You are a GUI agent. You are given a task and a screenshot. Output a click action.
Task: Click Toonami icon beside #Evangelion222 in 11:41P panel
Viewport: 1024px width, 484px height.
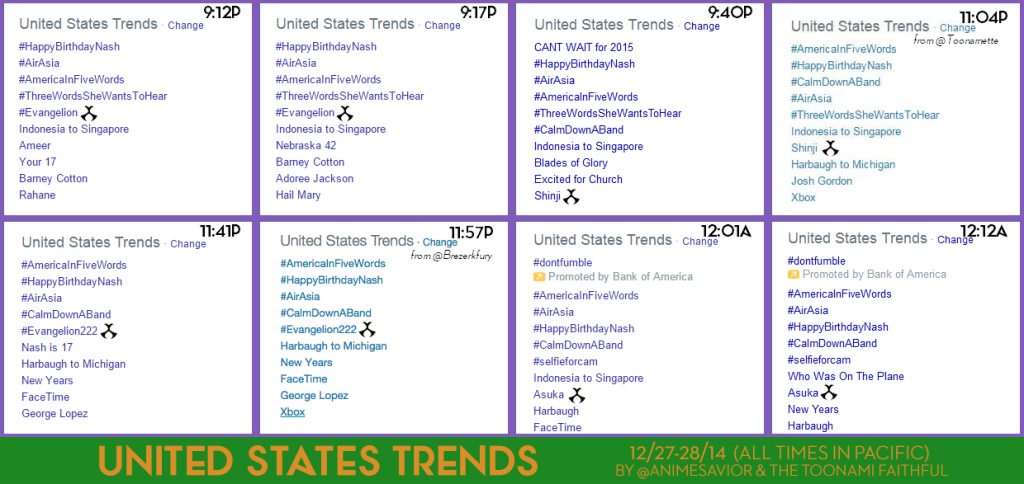[108, 331]
